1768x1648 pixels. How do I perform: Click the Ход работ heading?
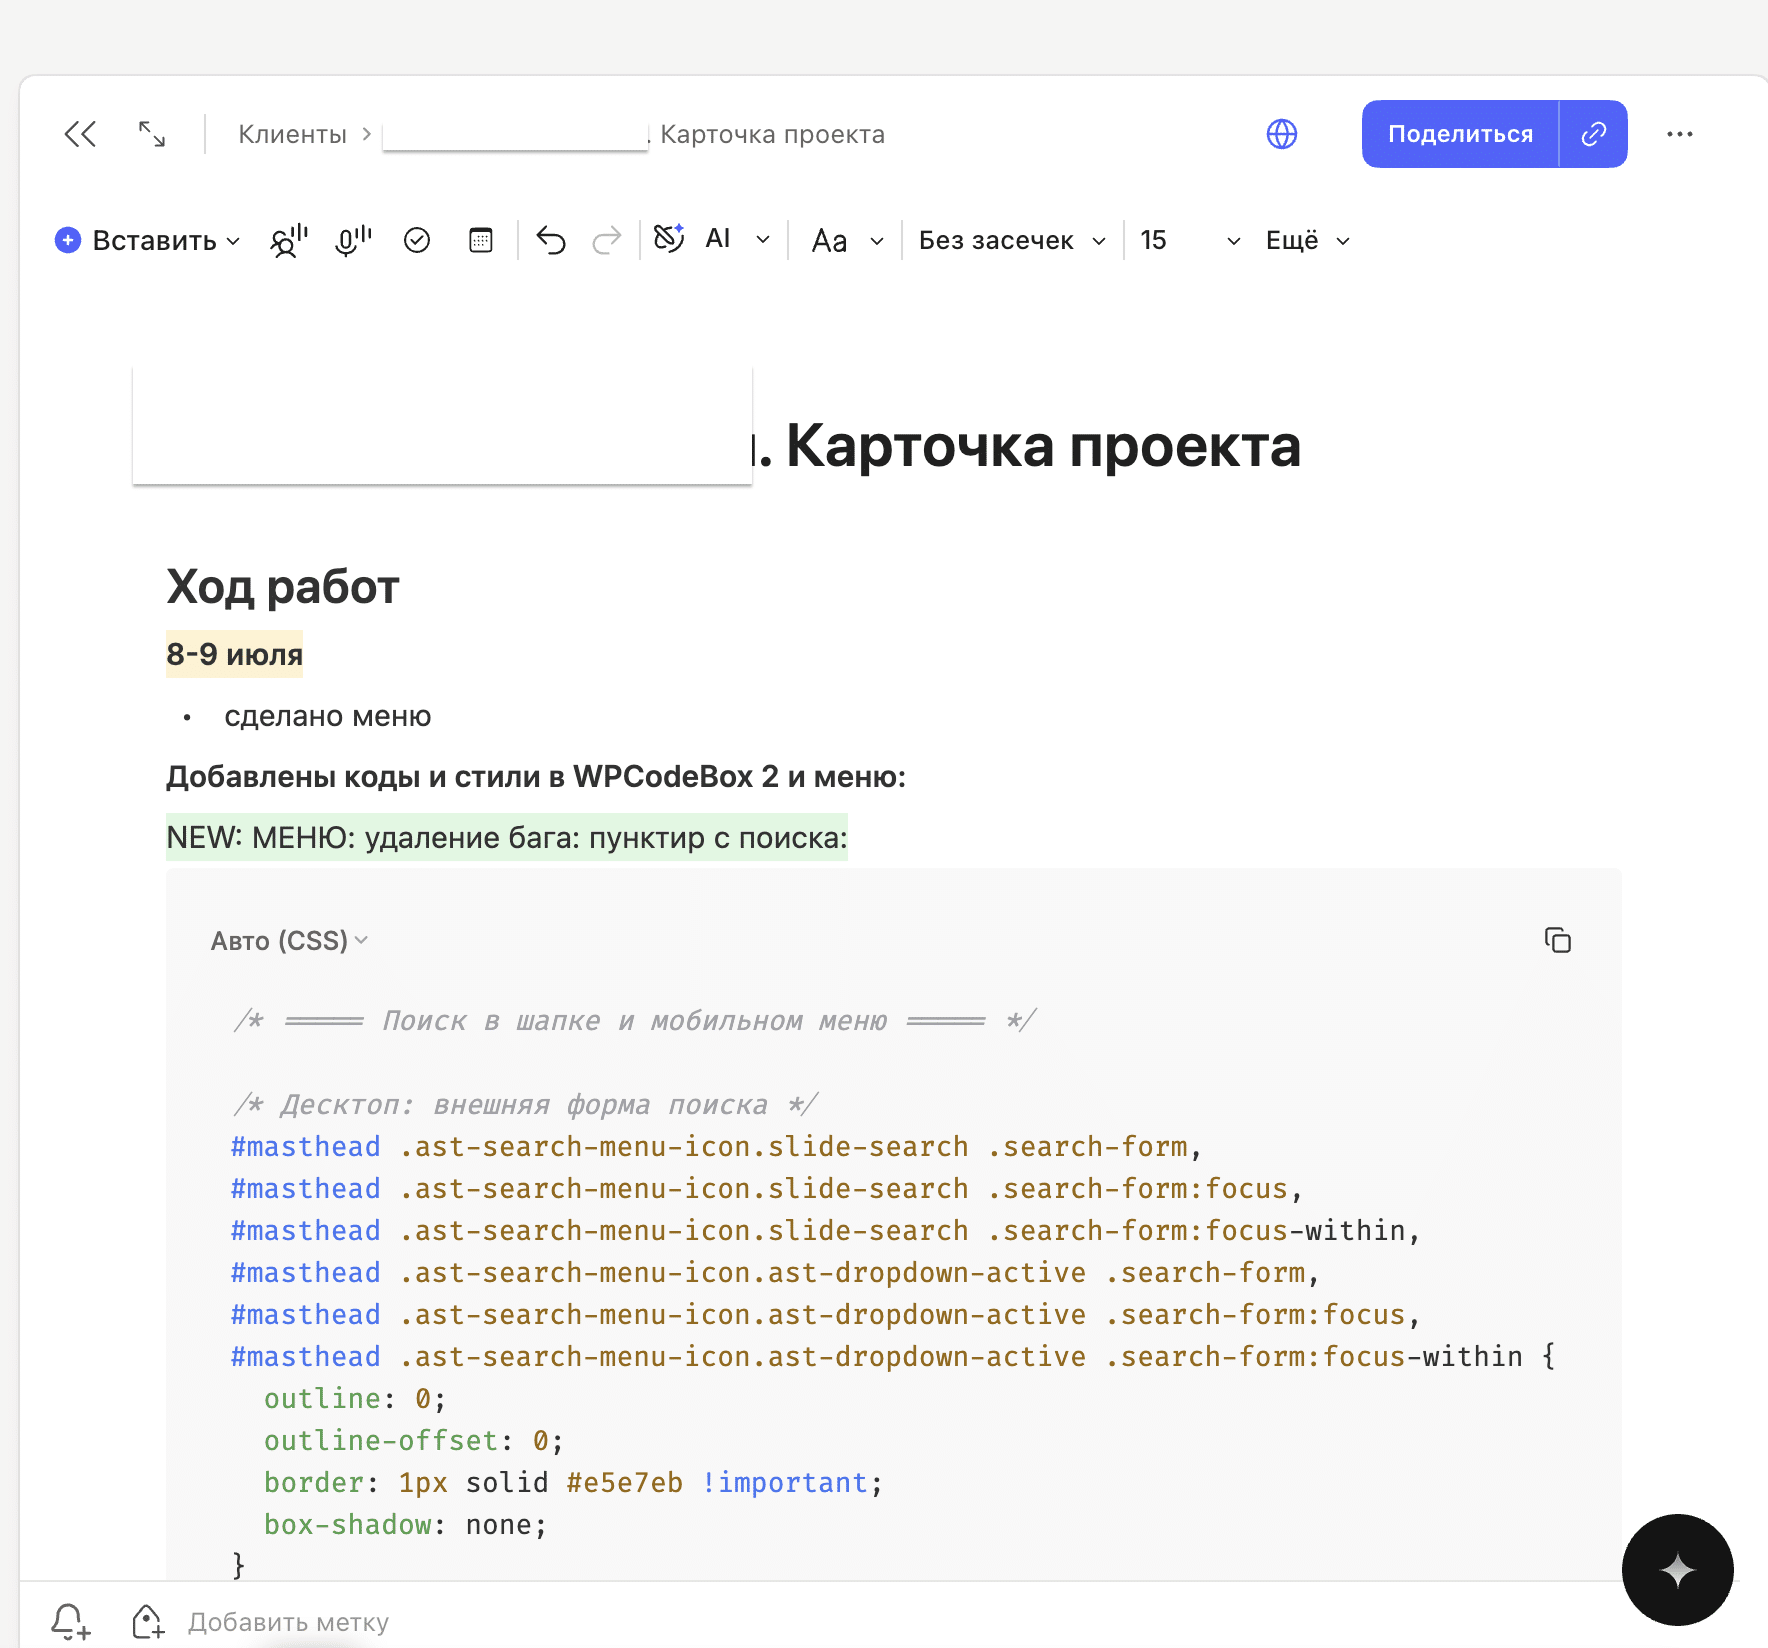(x=283, y=587)
